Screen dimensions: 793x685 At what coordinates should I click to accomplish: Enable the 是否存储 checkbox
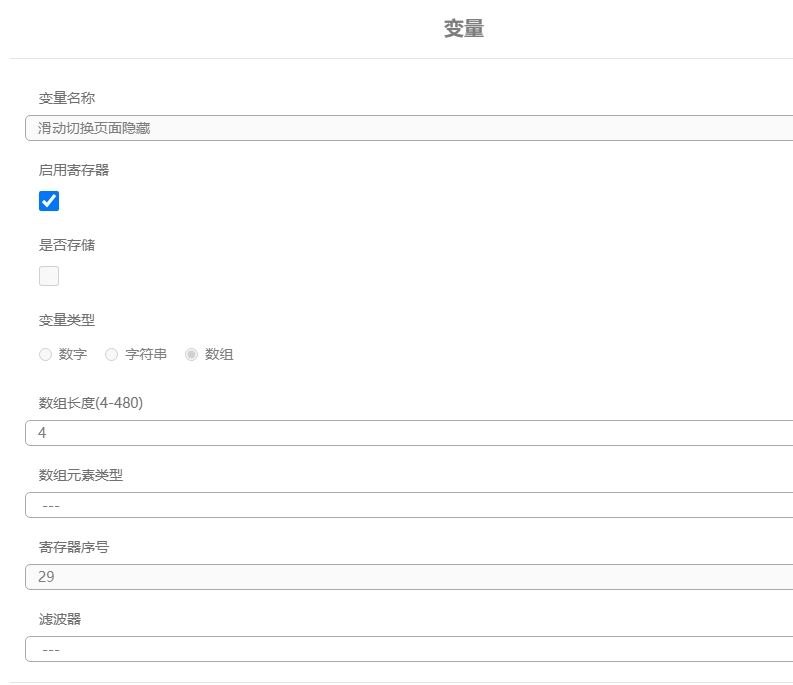pyautogui.click(x=49, y=276)
